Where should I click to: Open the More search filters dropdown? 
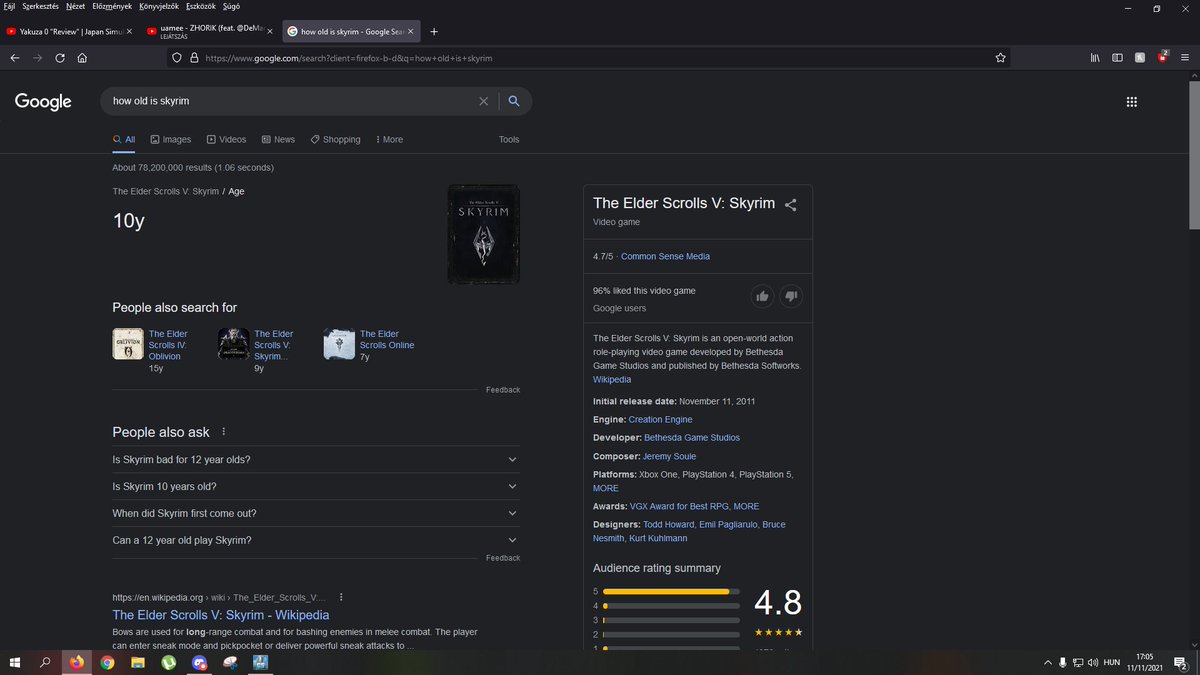tap(389, 139)
